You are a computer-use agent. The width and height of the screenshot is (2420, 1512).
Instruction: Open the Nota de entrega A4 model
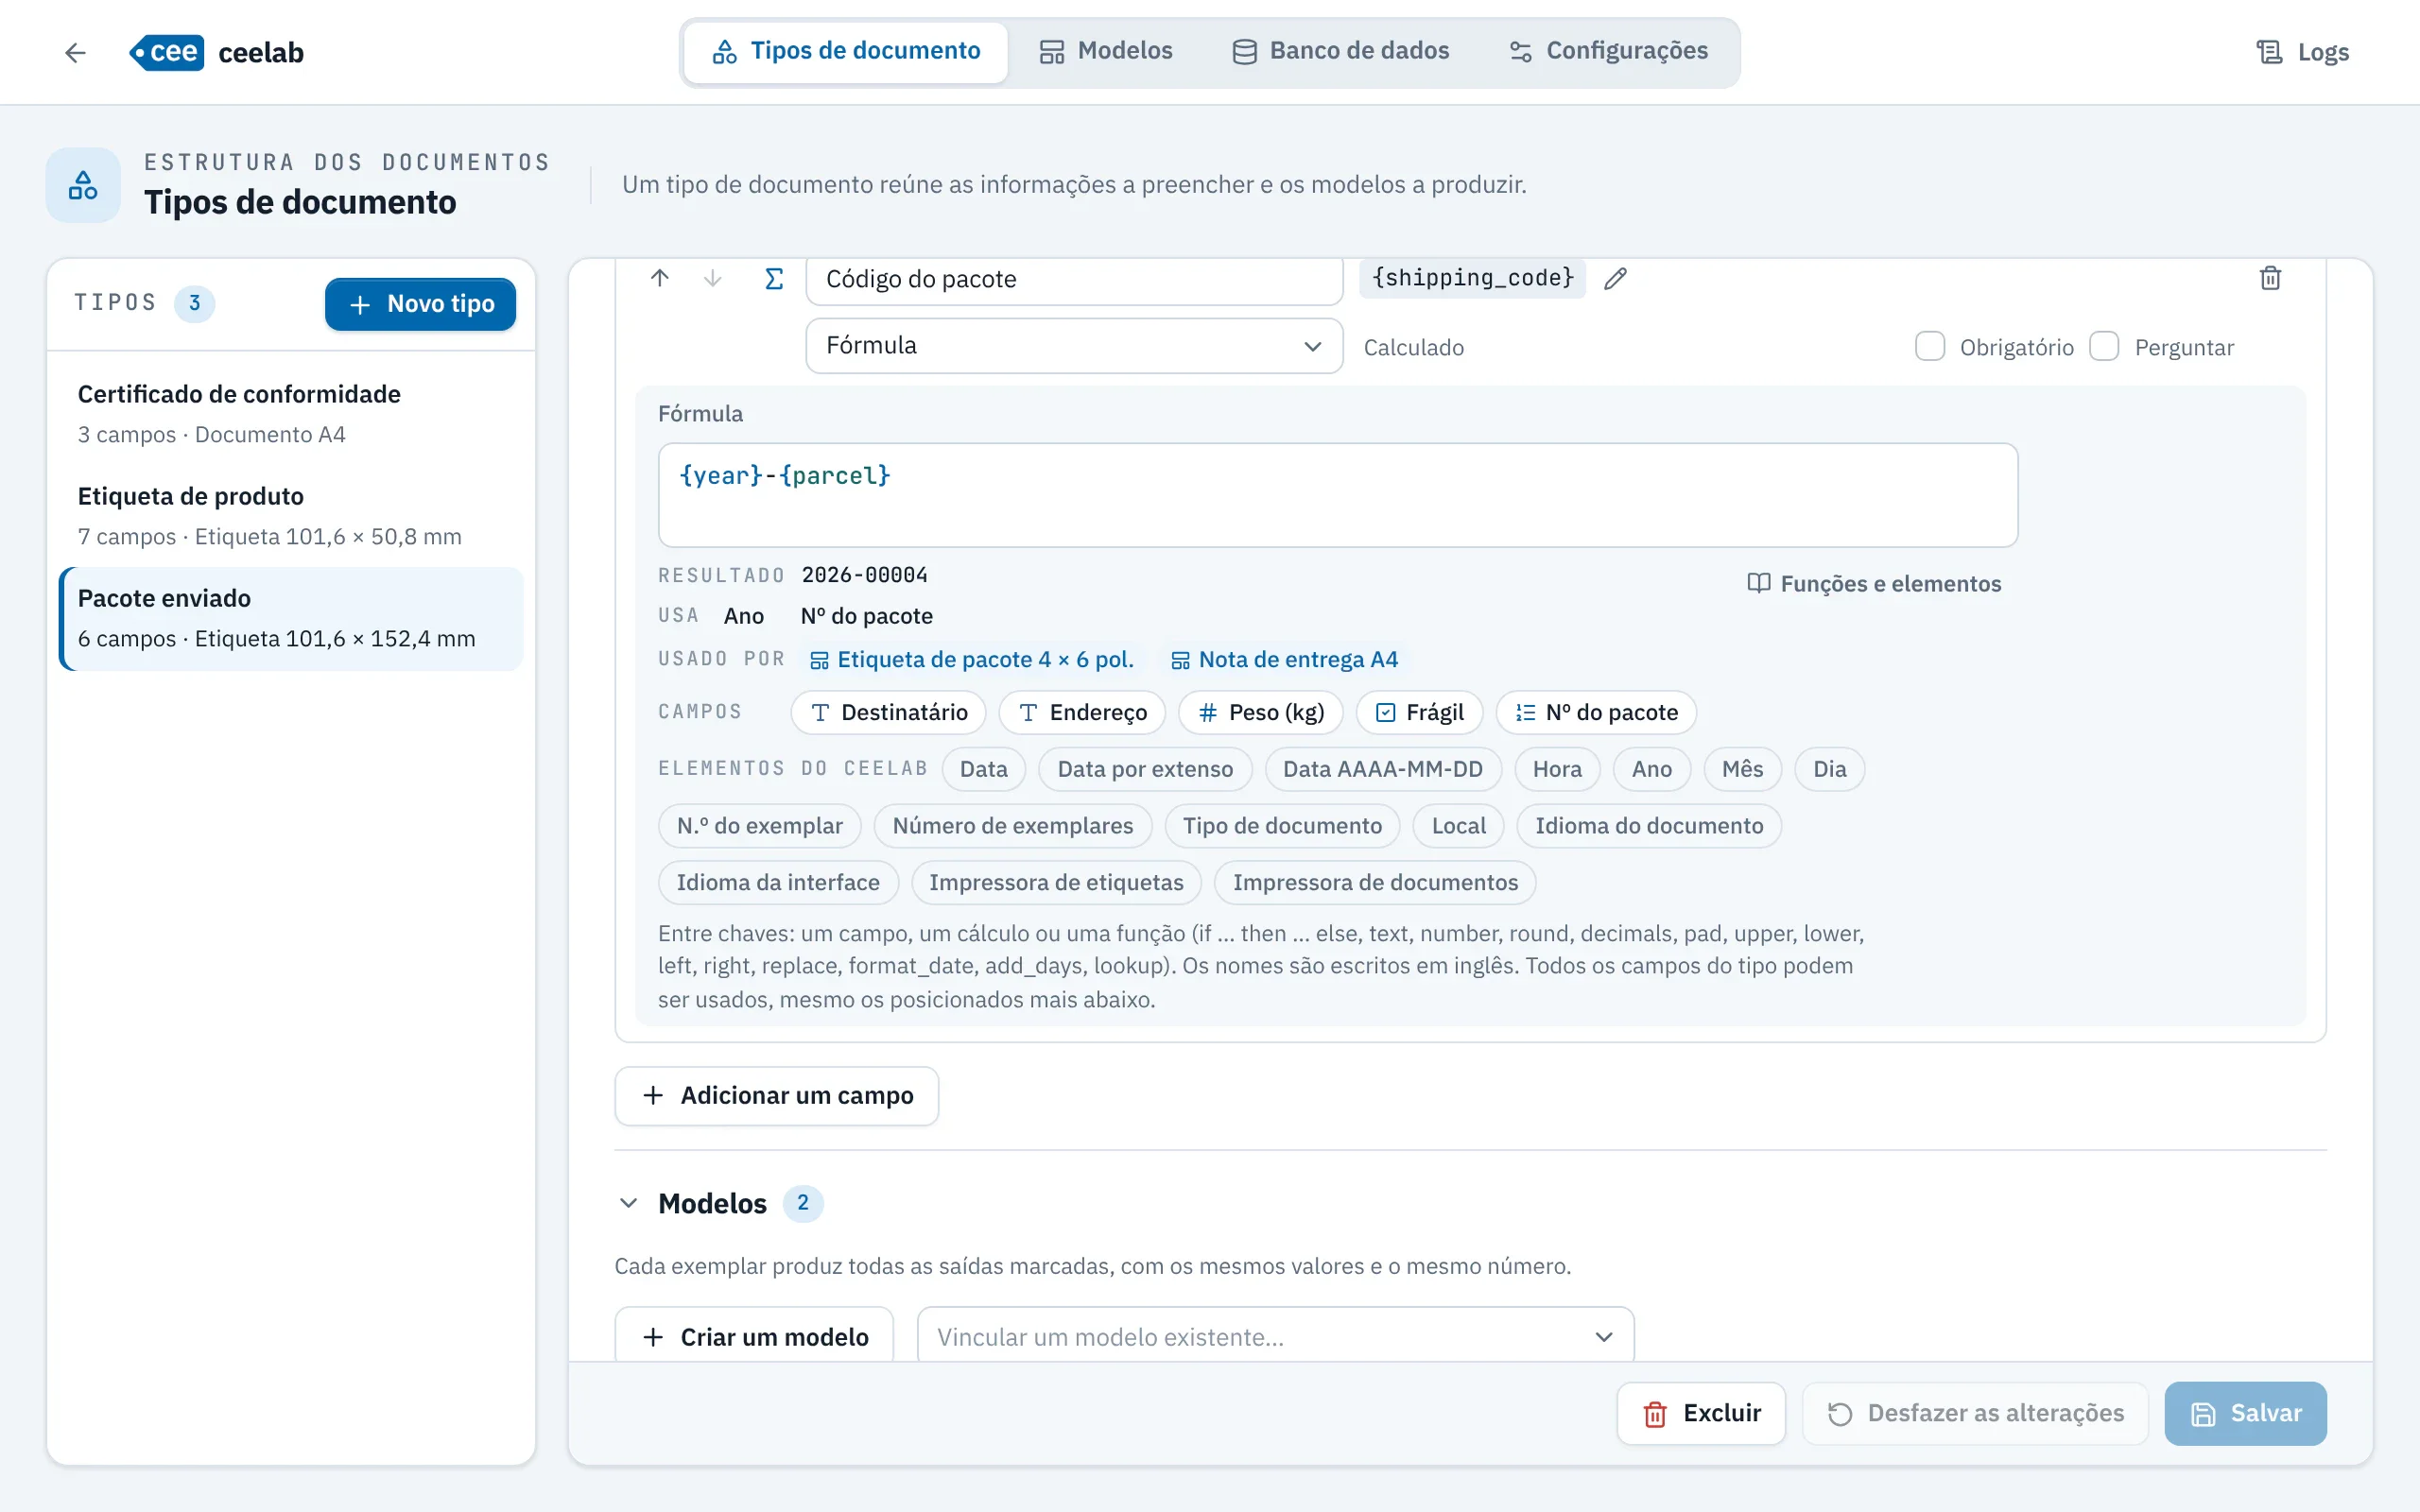[x=1284, y=659]
